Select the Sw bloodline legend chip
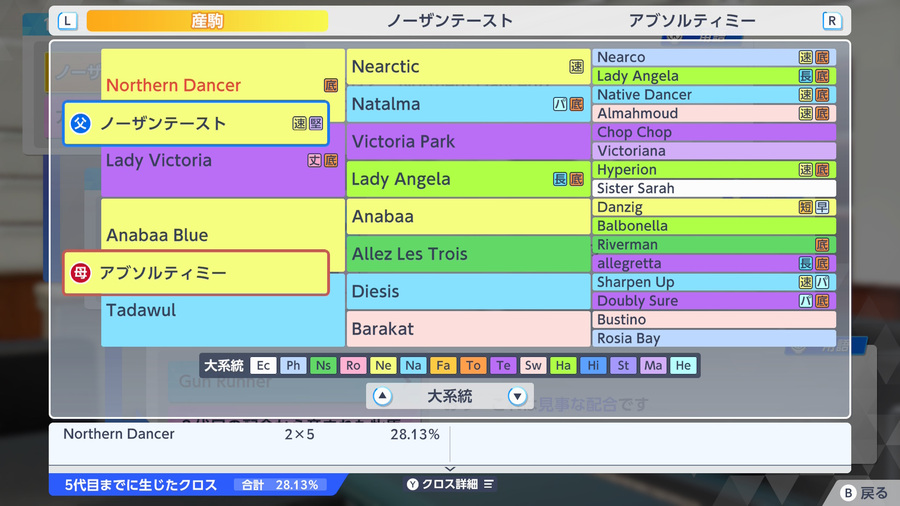 [x=533, y=365]
